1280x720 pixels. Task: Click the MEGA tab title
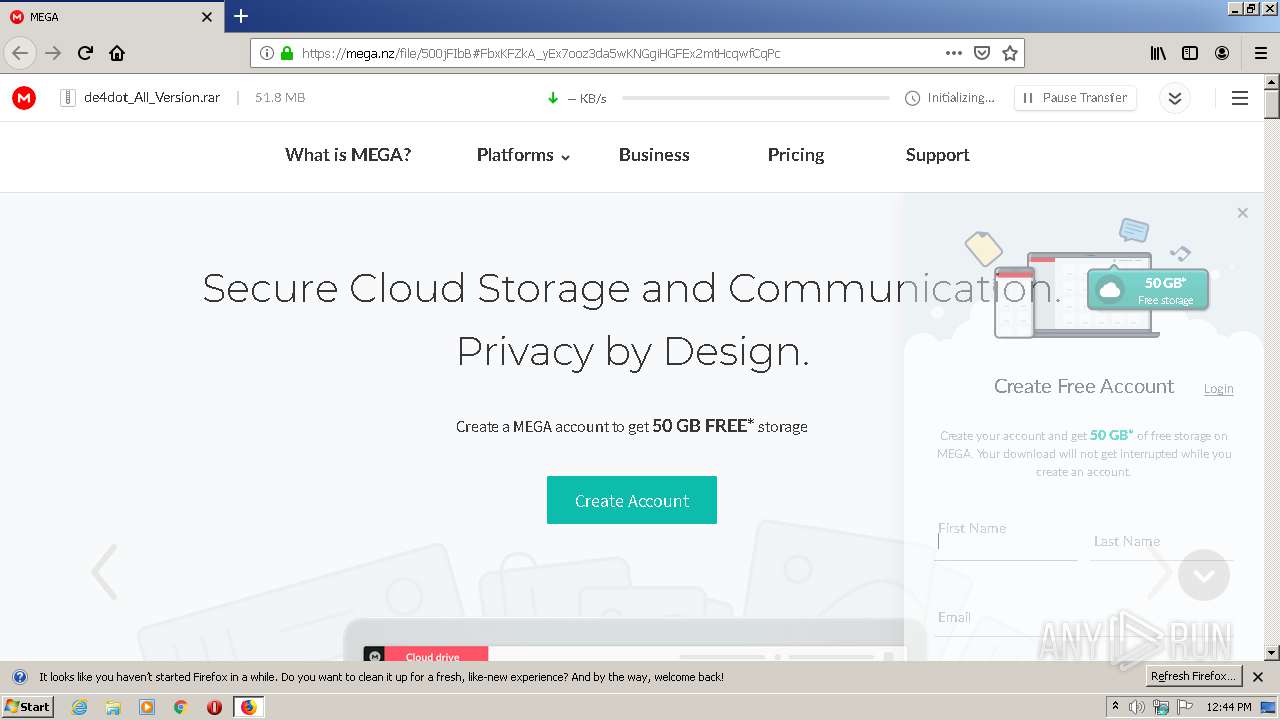coord(44,17)
